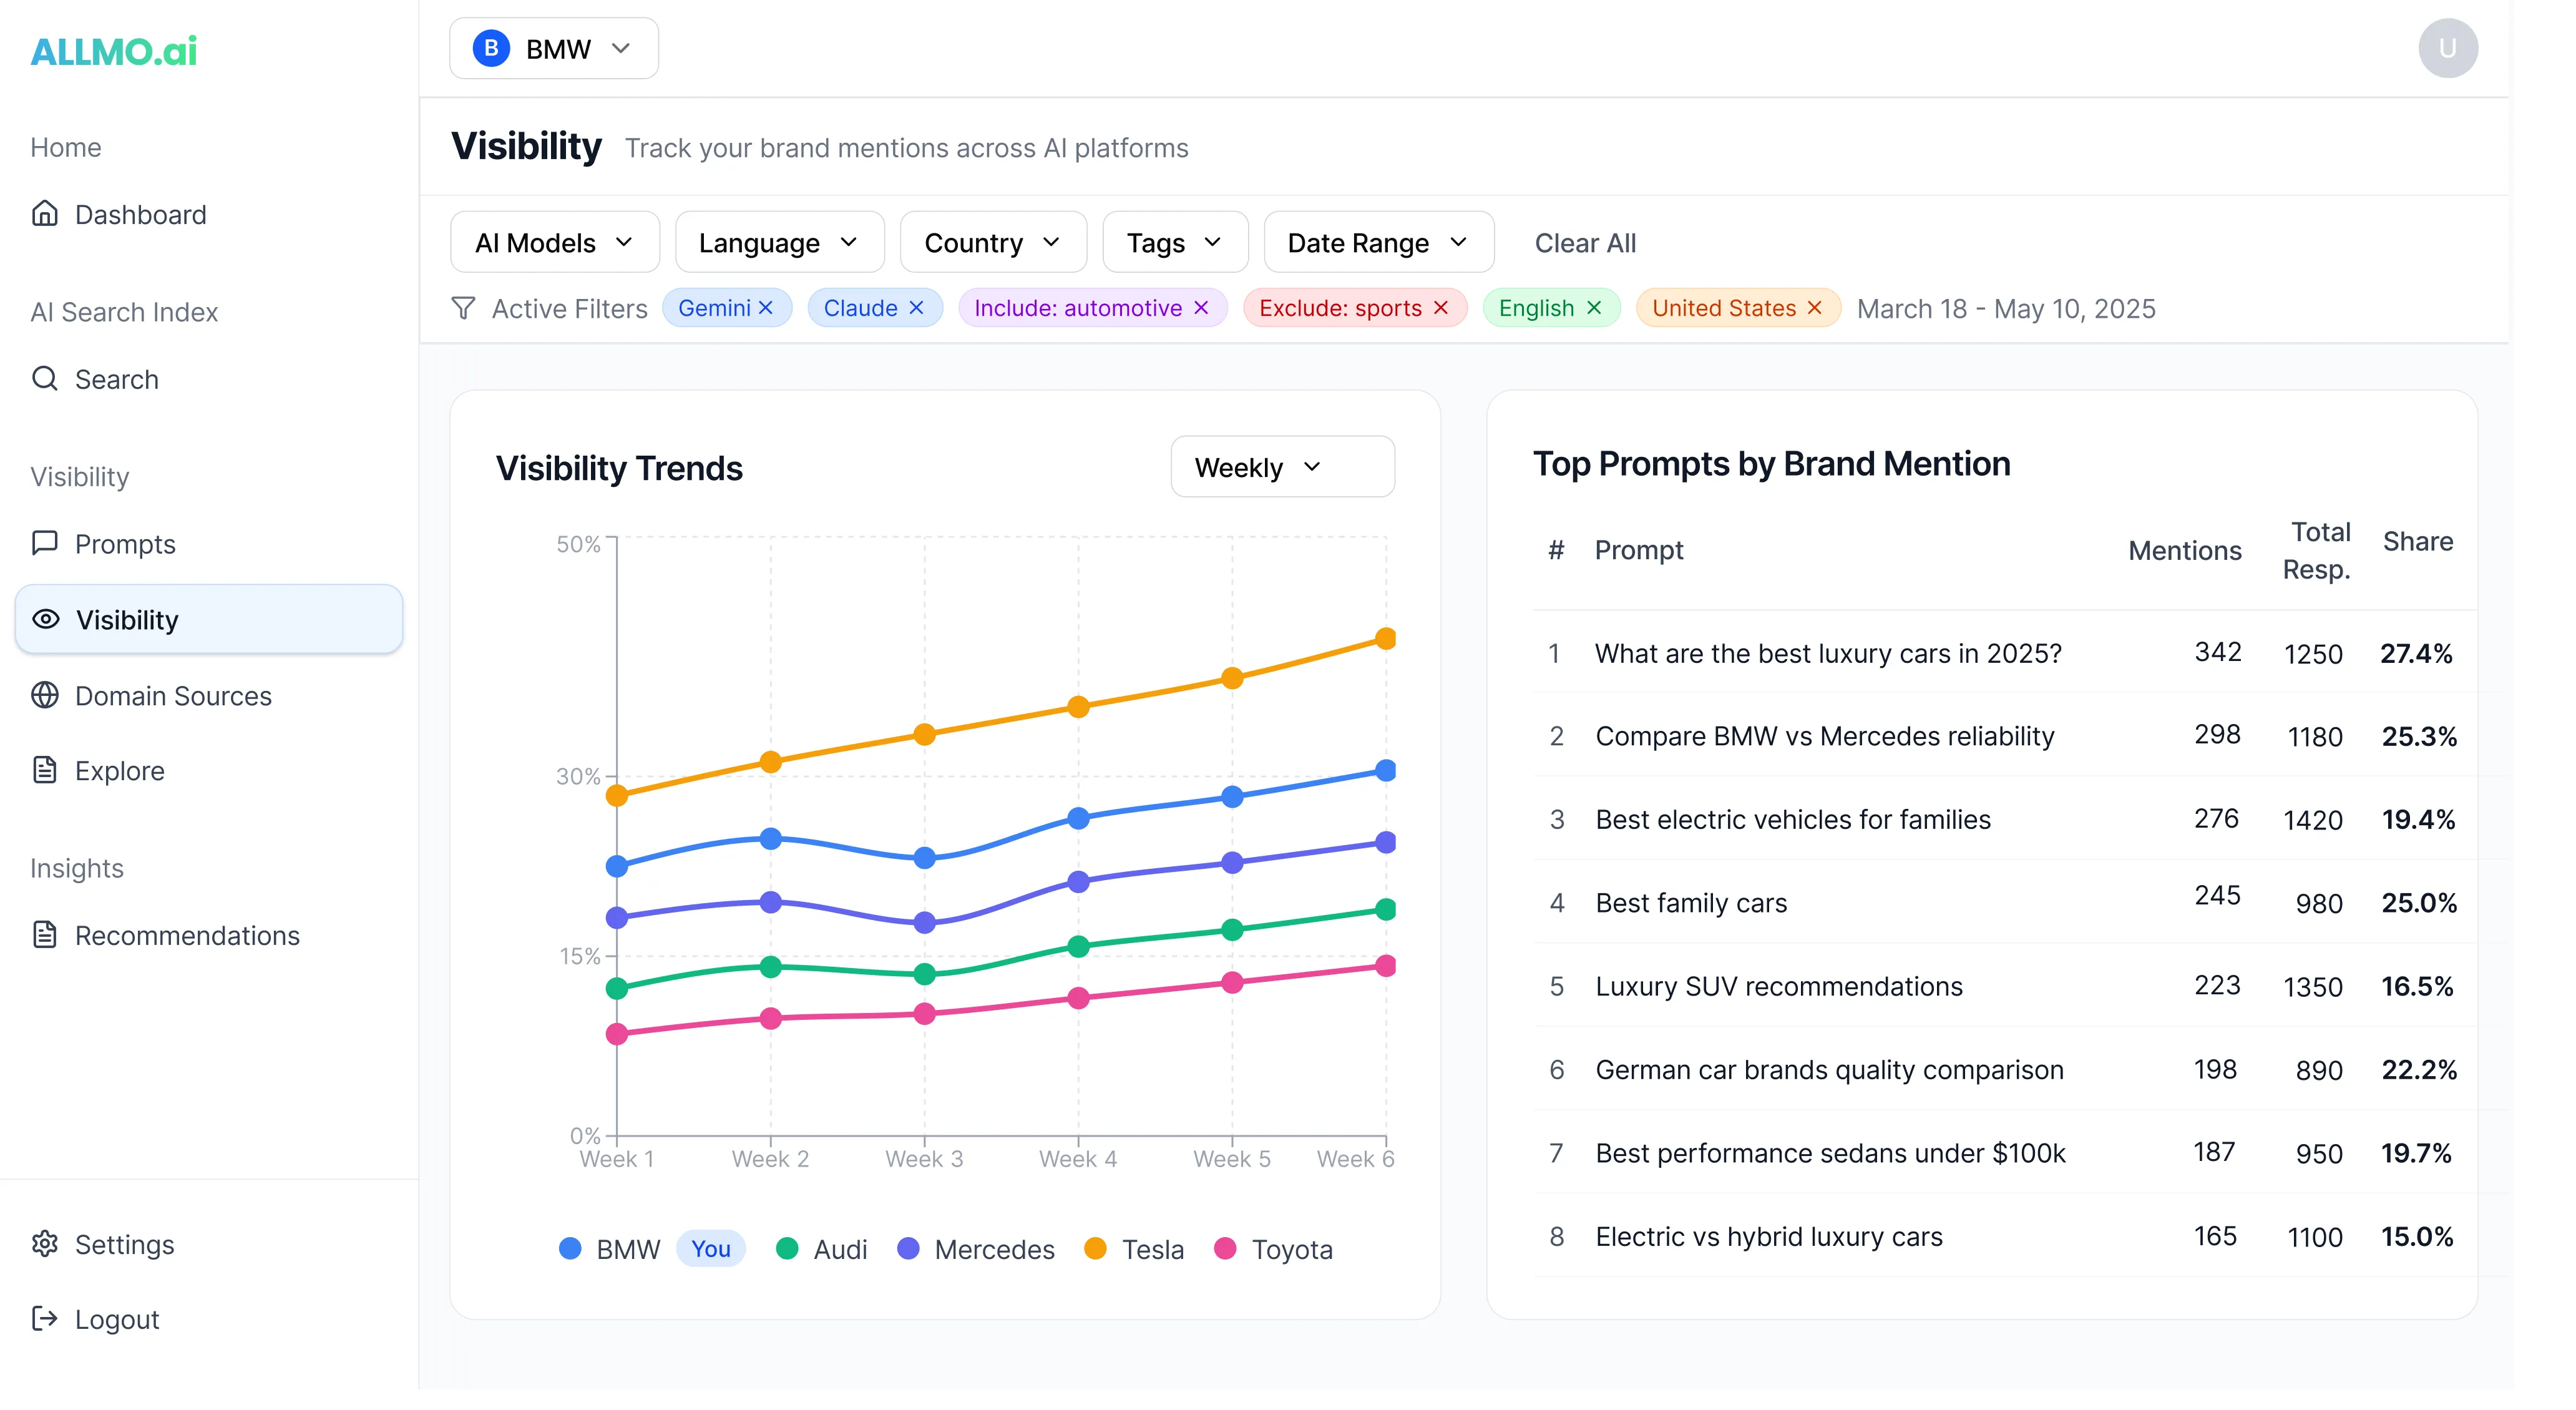Open prompt 'Electric vs hybrid luxury cars'
Viewport: 2576px width, 1410px height.
1768,1236
